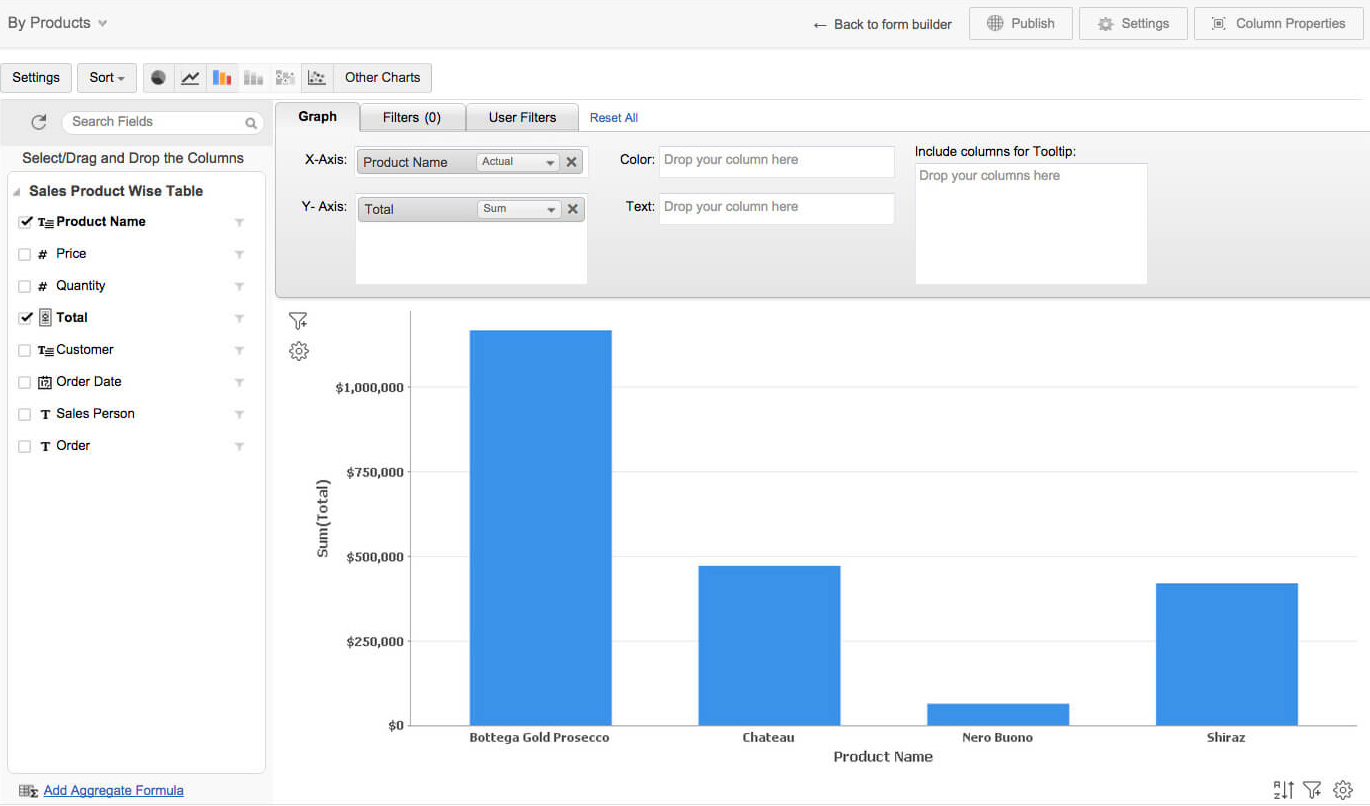Viewport: 1370px width, 806px height.
Task: Go back to form builder
Action: pos(882,24)
